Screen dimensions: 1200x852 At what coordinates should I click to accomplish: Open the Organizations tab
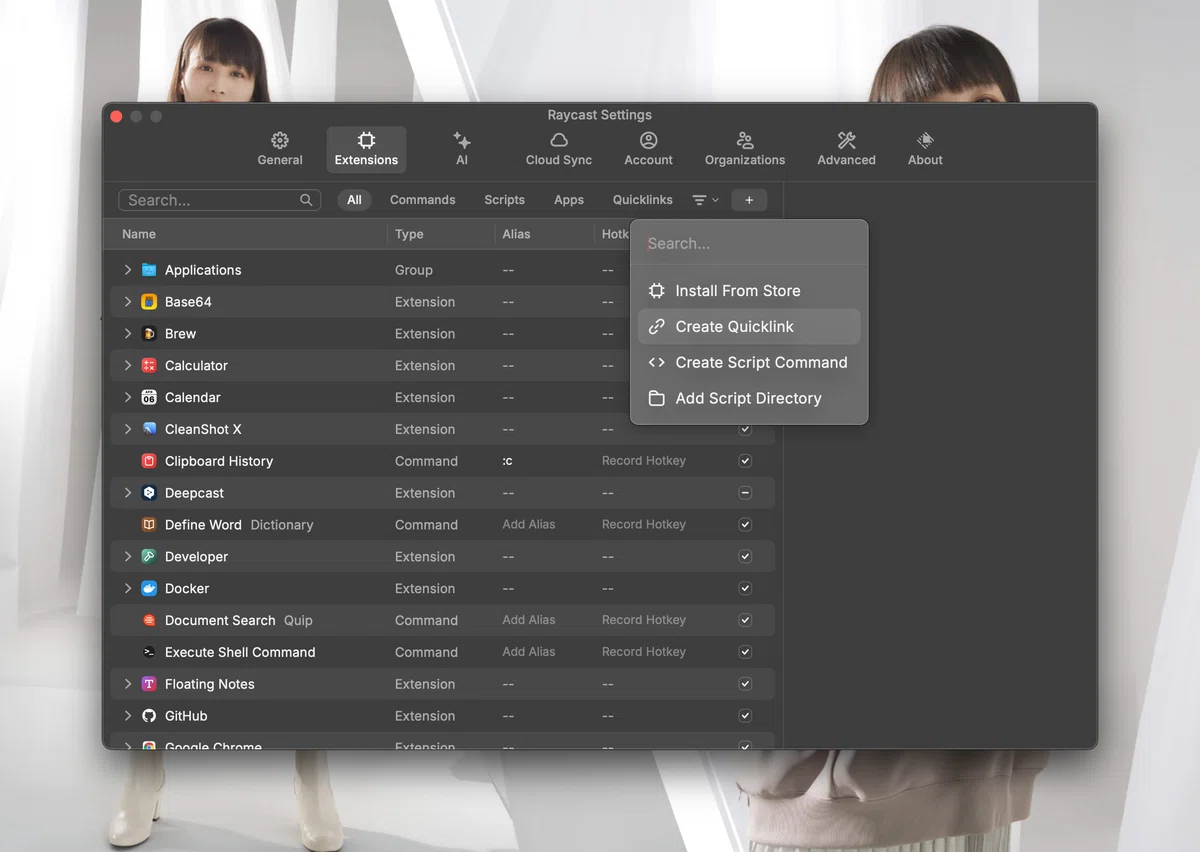pyautogui.click(x=745, y=149)
